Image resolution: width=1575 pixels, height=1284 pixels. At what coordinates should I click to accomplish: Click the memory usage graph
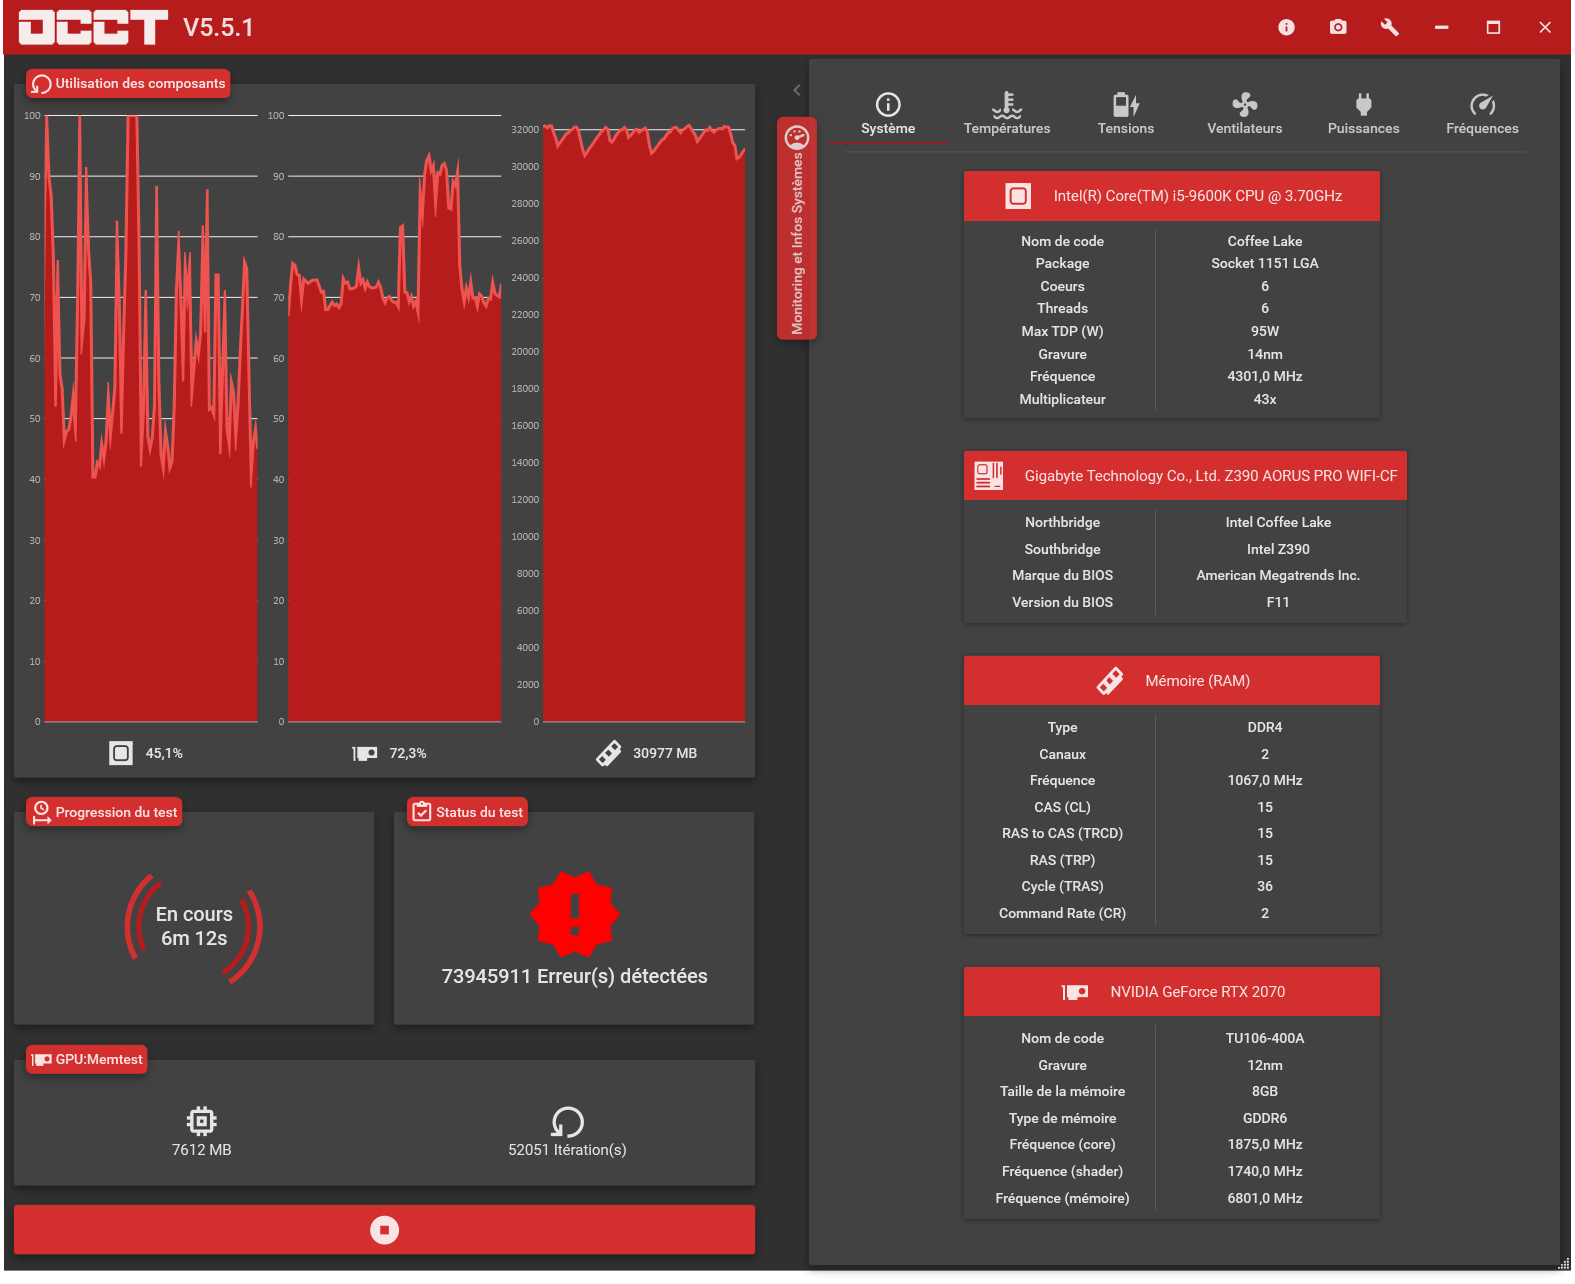click(x=644, y=425)
